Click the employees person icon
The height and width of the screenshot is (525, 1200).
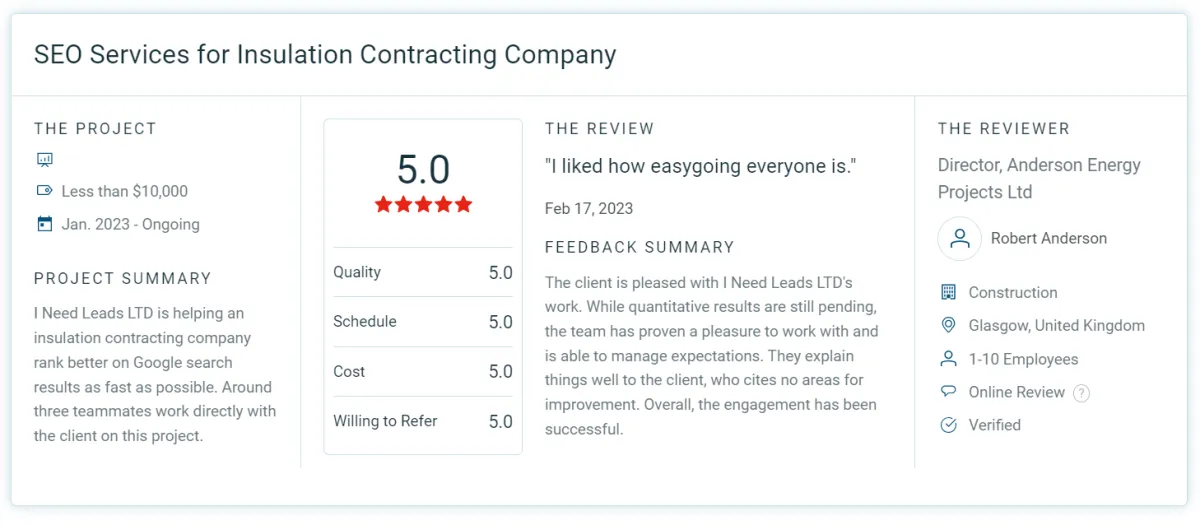click(x=949, y=359)
